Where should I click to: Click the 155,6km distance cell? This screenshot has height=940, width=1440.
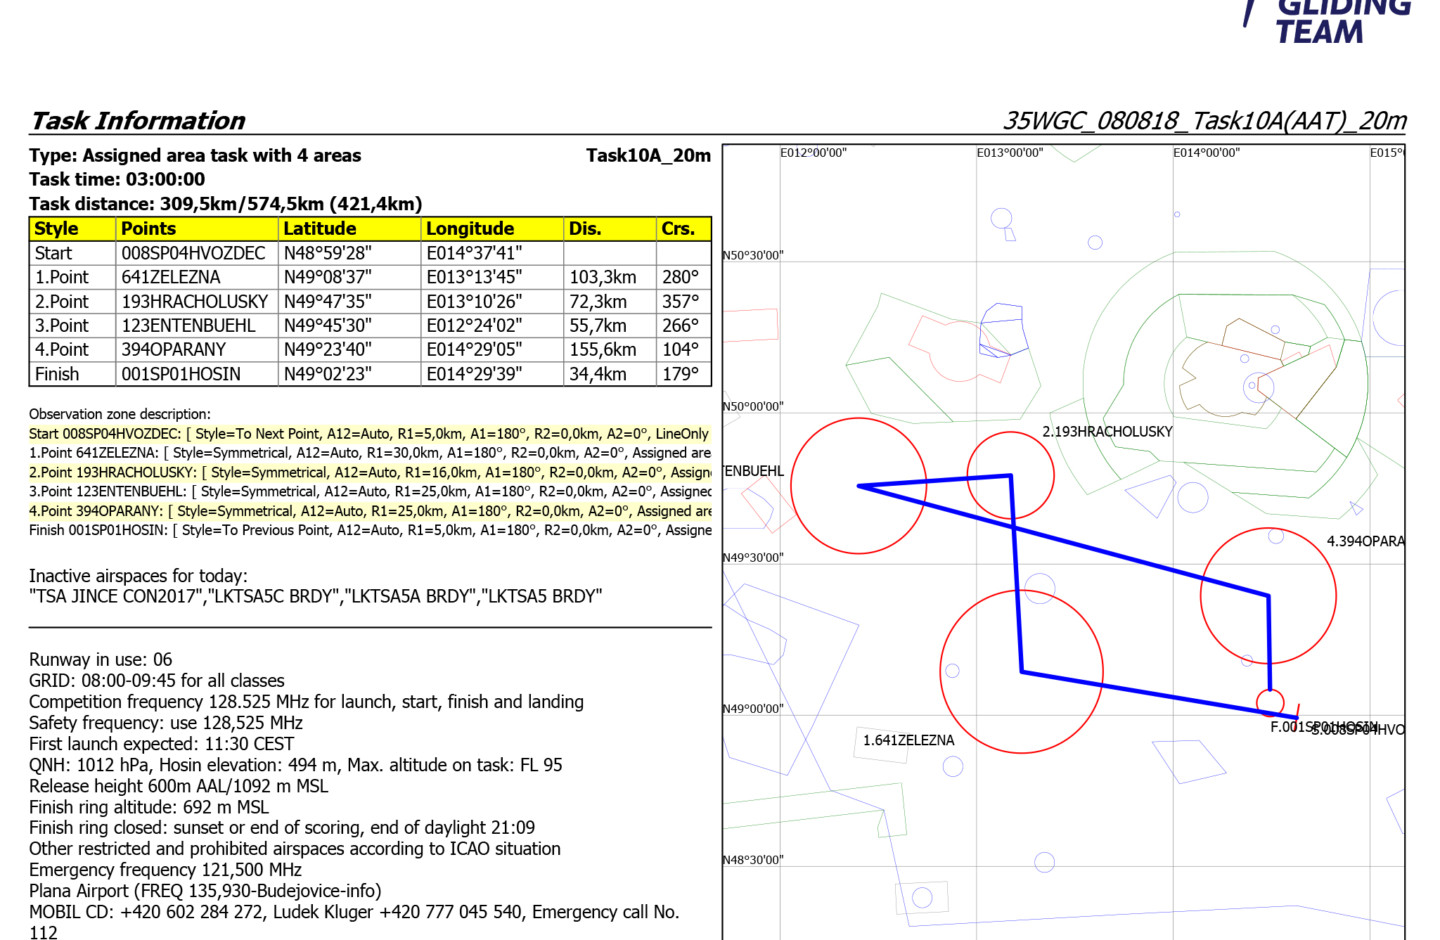602,350
